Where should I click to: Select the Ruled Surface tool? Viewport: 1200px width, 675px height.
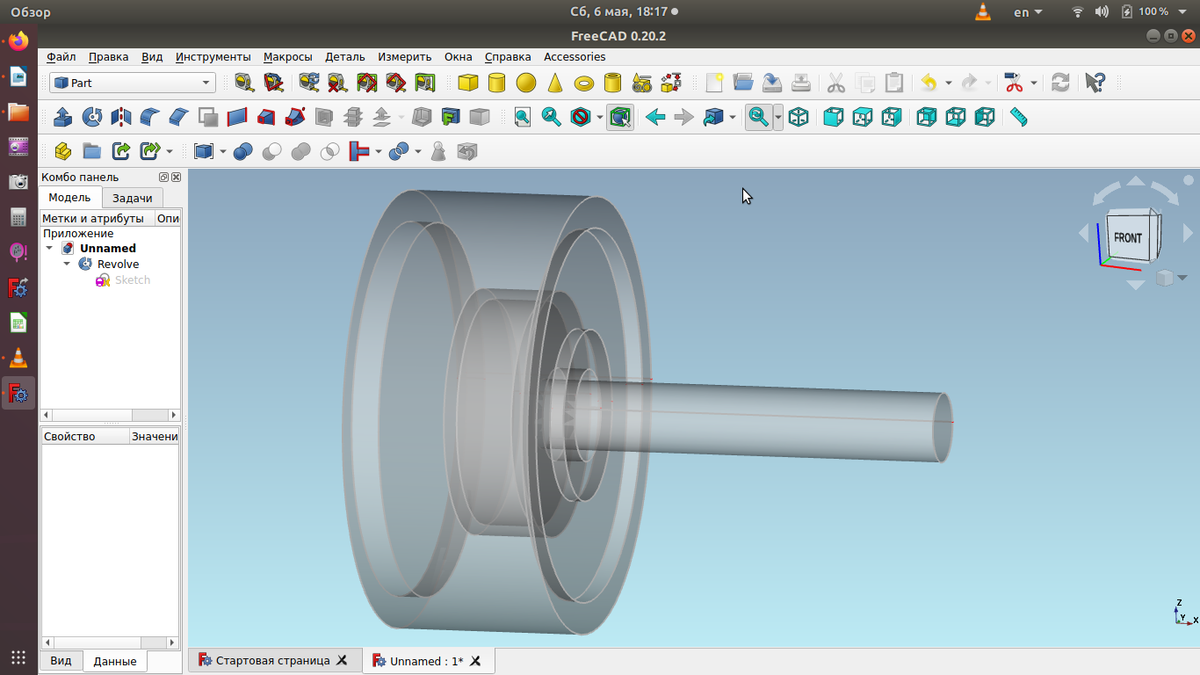pos(237,117)
